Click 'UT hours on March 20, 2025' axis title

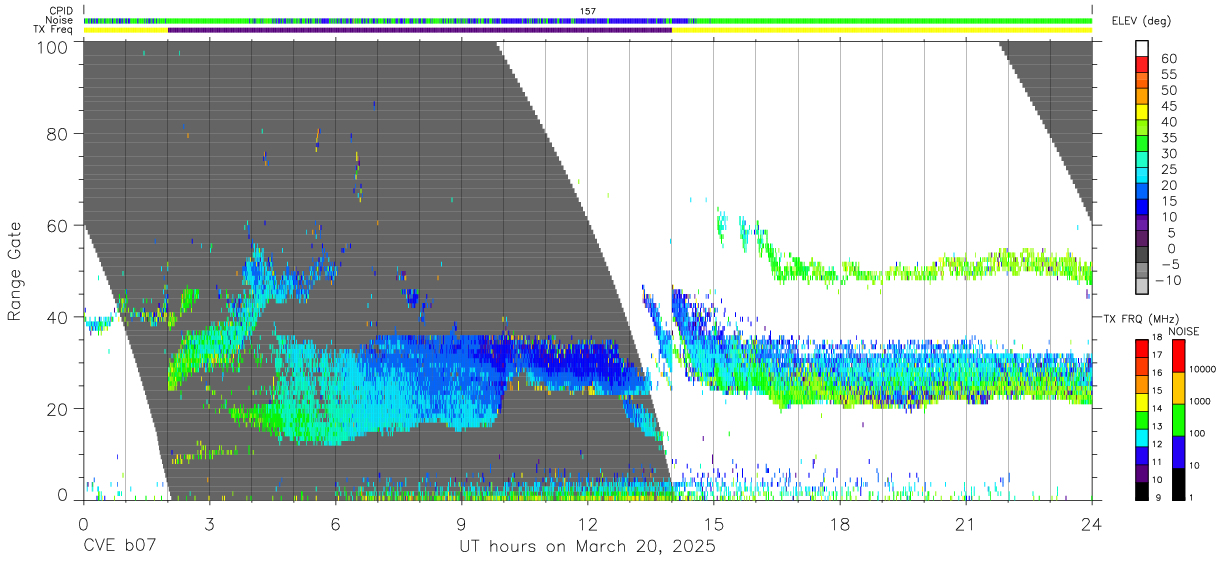coord(588,548)
